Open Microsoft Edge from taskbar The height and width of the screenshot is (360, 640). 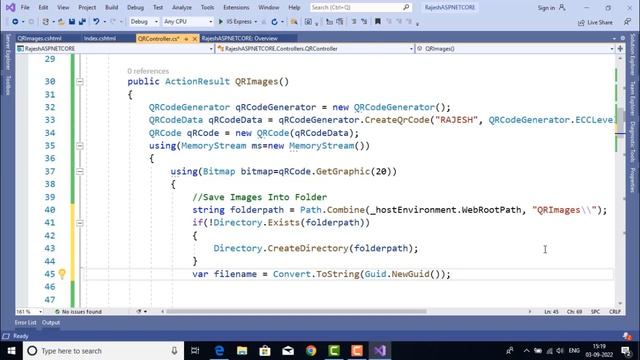[219, 351]
